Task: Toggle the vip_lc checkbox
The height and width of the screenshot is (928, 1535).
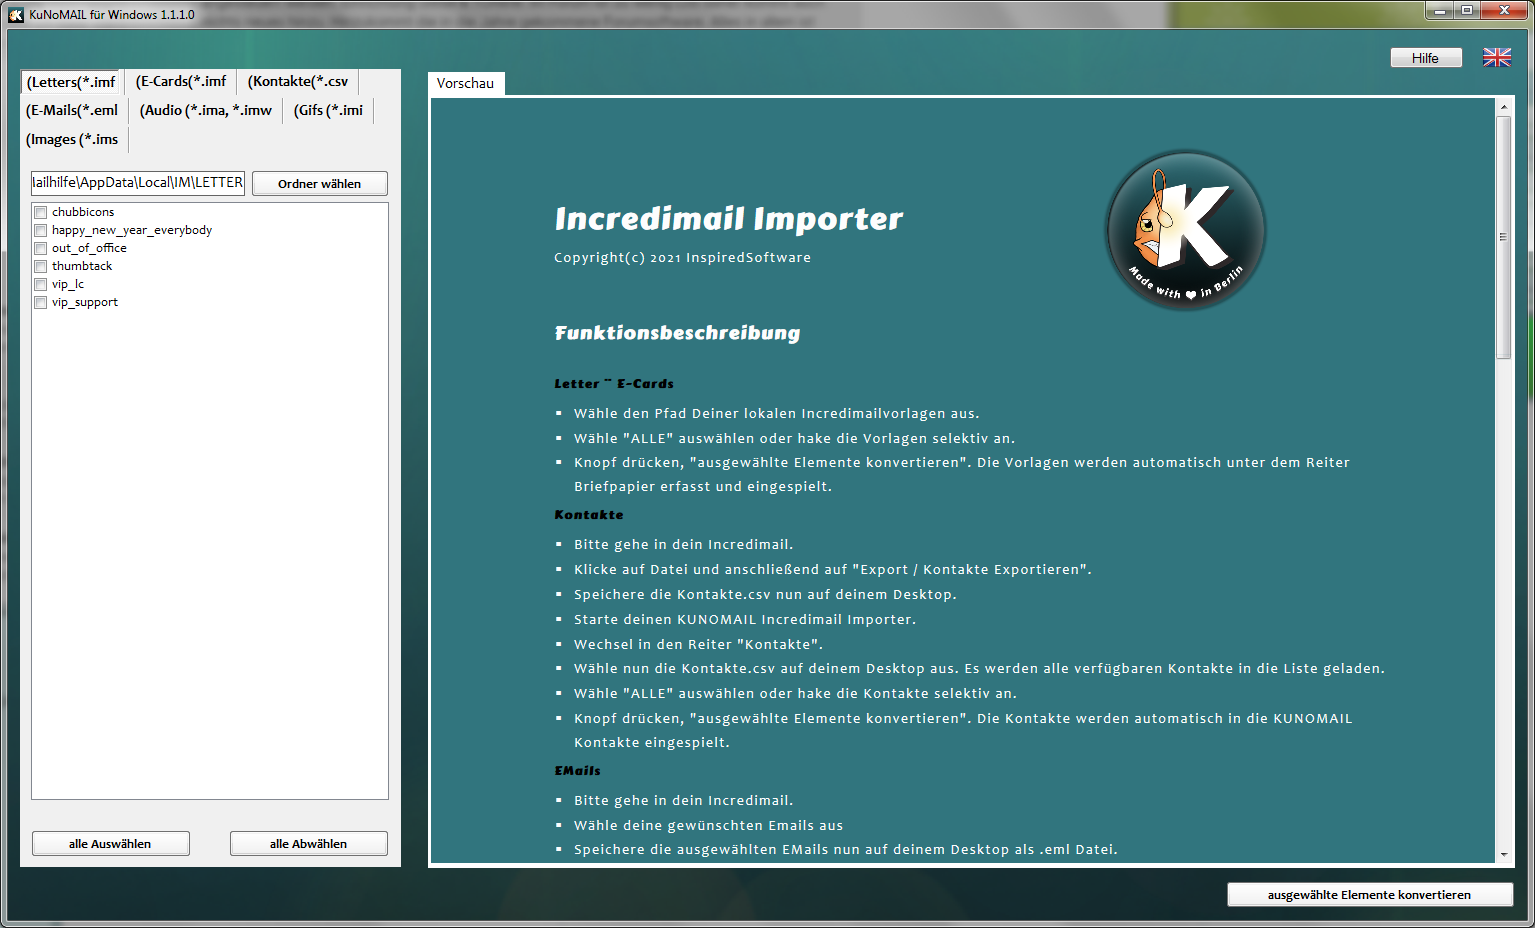Action: click(41, 284)
